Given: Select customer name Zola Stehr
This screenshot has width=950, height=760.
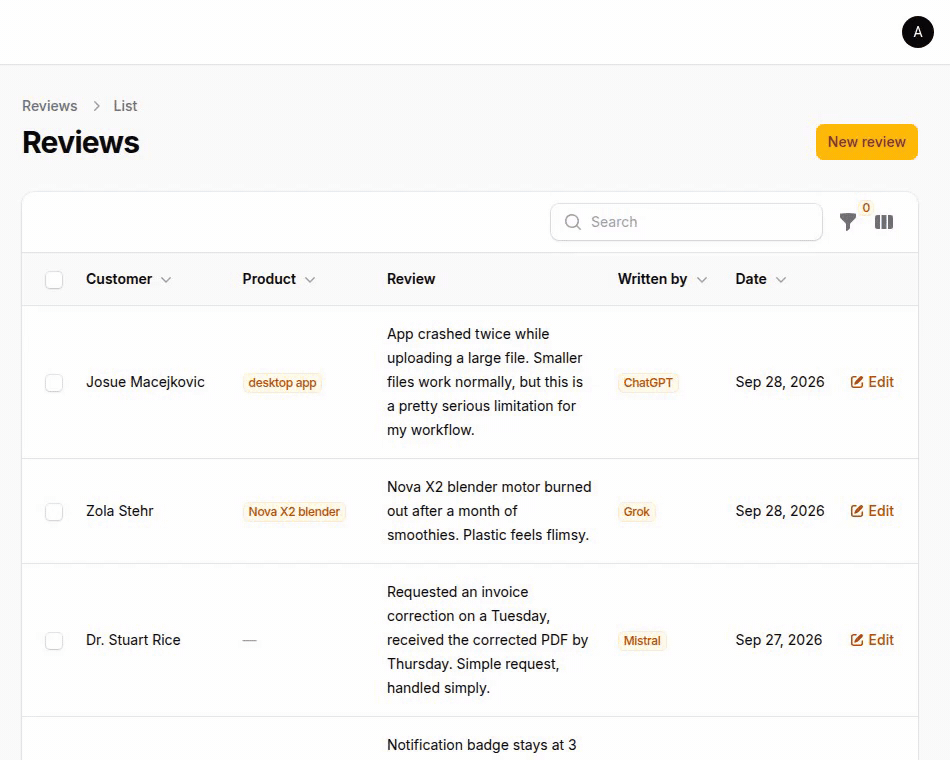Looking at the screenshot, I should coord(120,511).
